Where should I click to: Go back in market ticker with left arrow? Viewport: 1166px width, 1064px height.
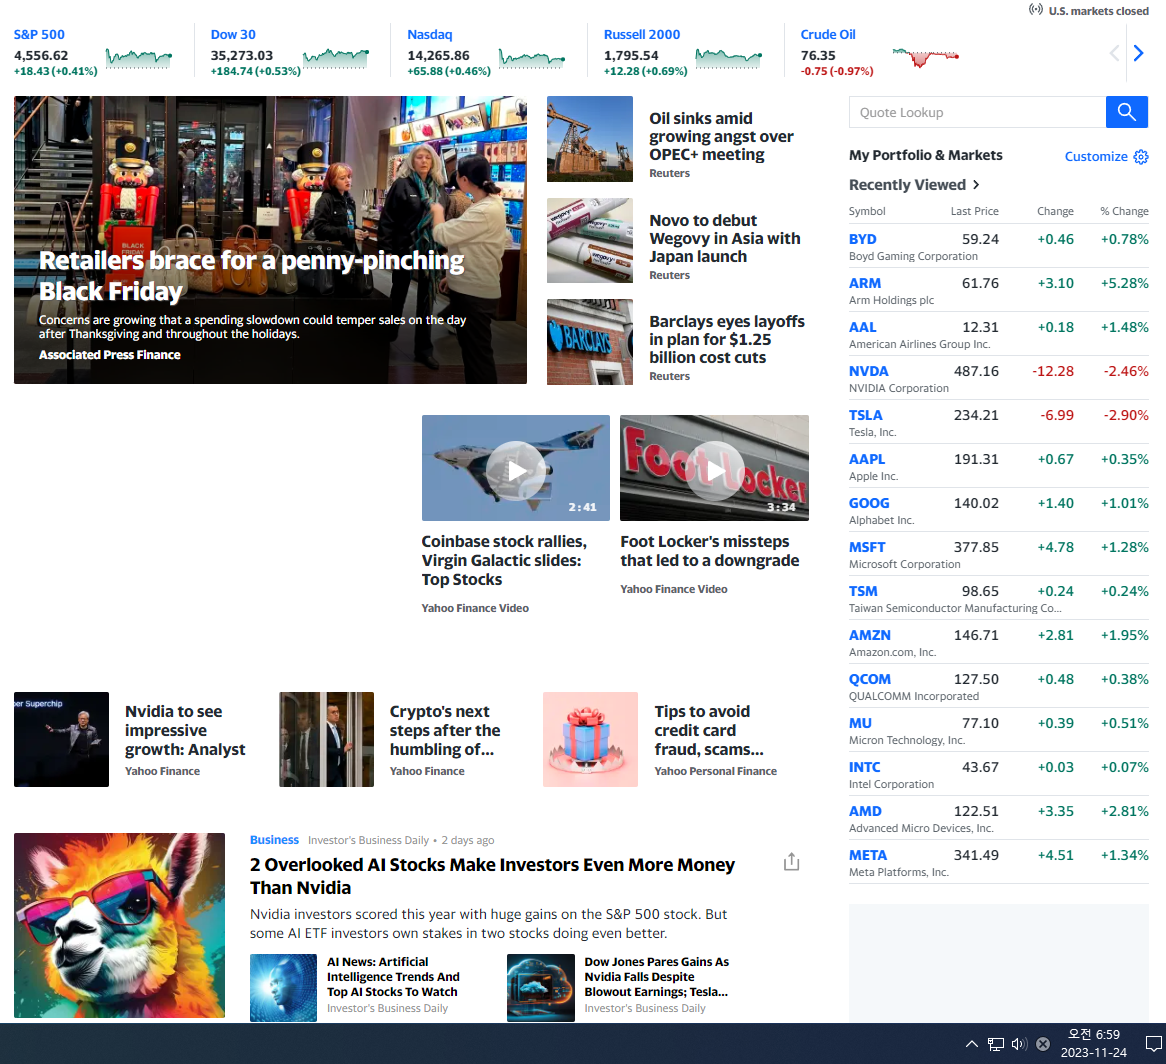(1114, 53)
